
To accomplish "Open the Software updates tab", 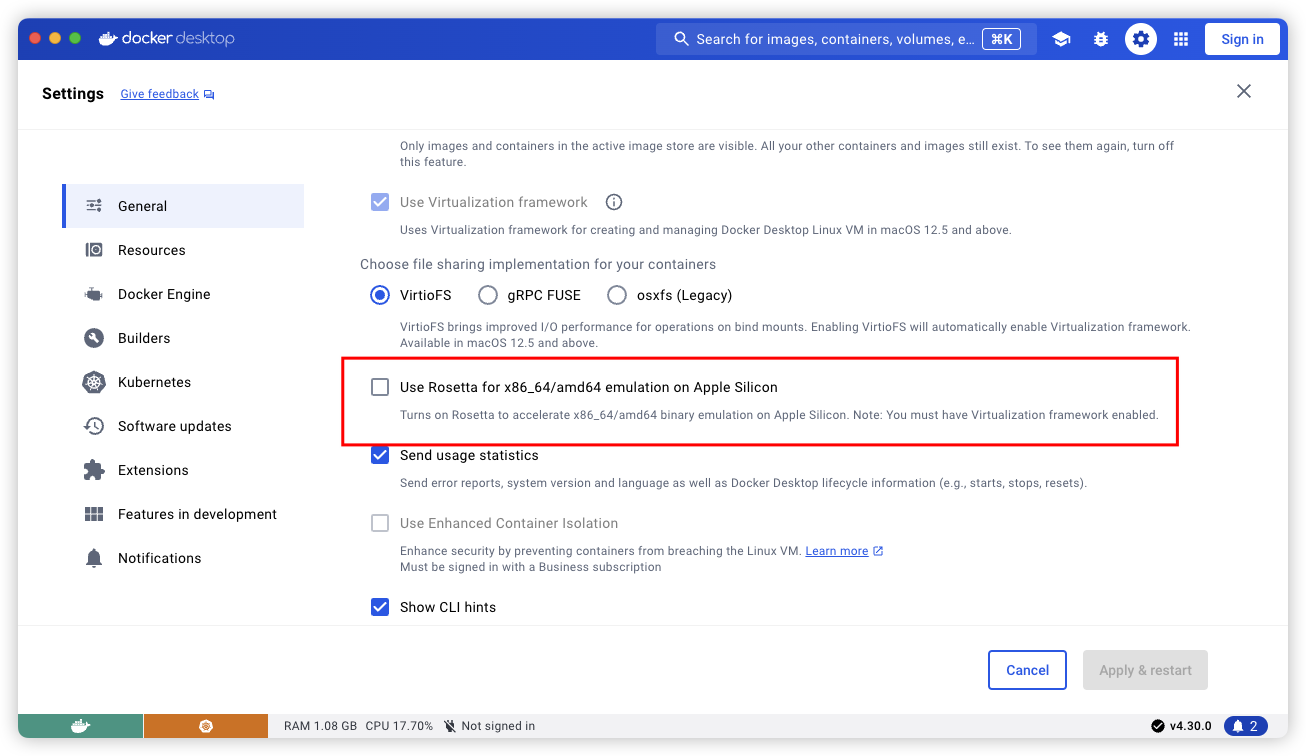I will (183, 426).
